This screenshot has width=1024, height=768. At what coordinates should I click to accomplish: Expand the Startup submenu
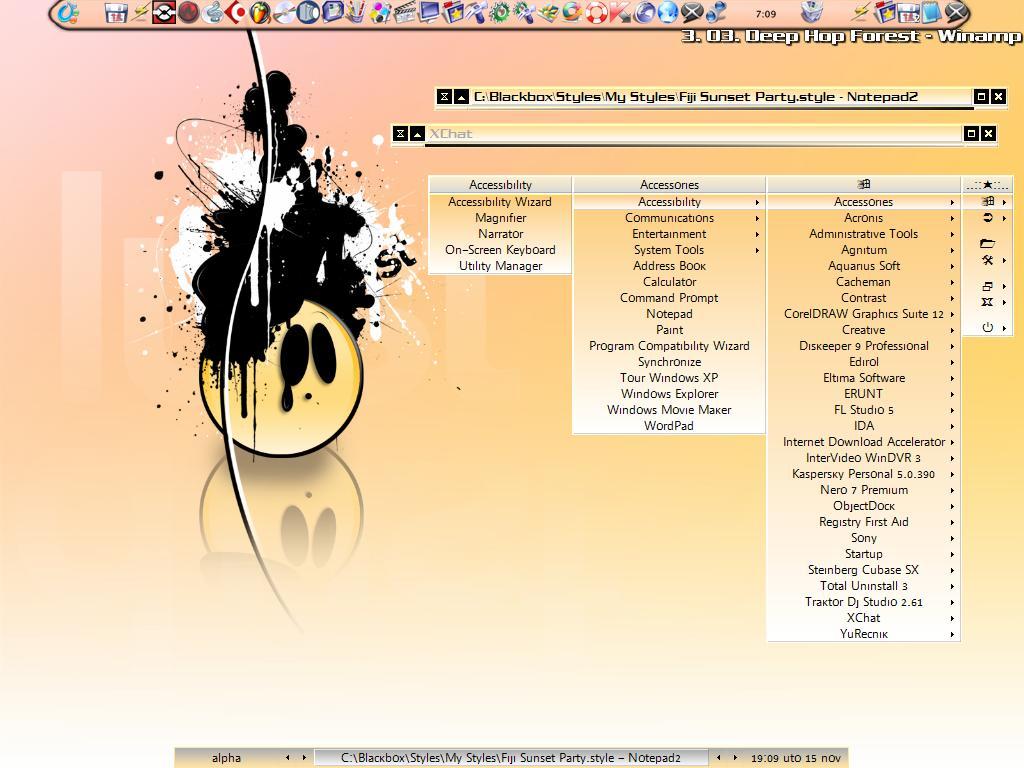[863, 554]
